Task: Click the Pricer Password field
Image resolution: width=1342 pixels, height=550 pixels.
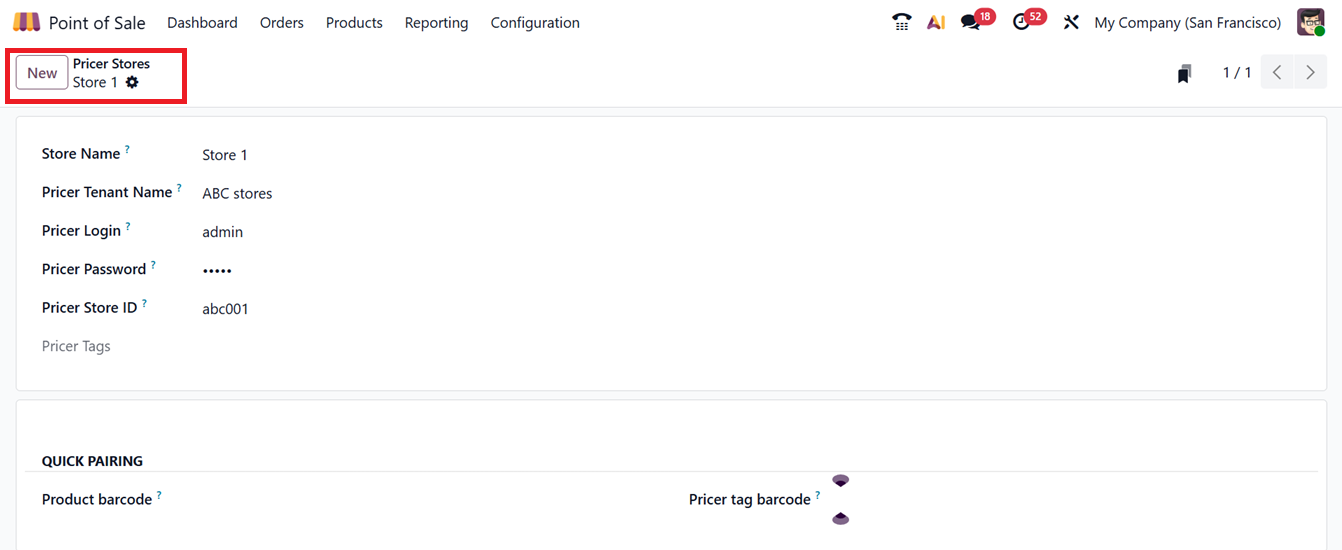Action: click(217, 270)
